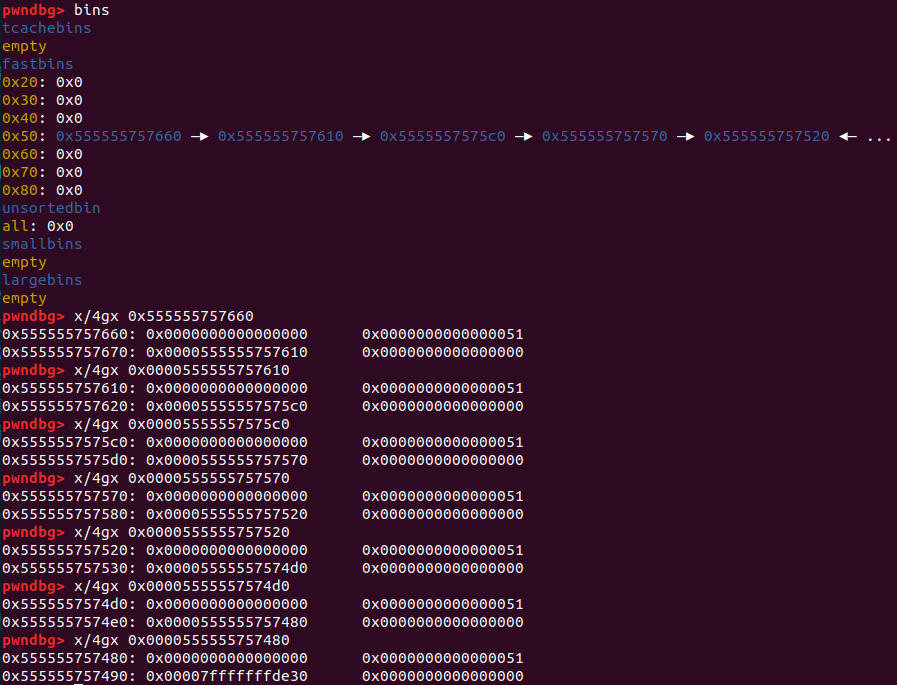897x685 pixels.
Task: Click address 0x555555757610 in the 0x50 chain
Action: coord(280,136)
